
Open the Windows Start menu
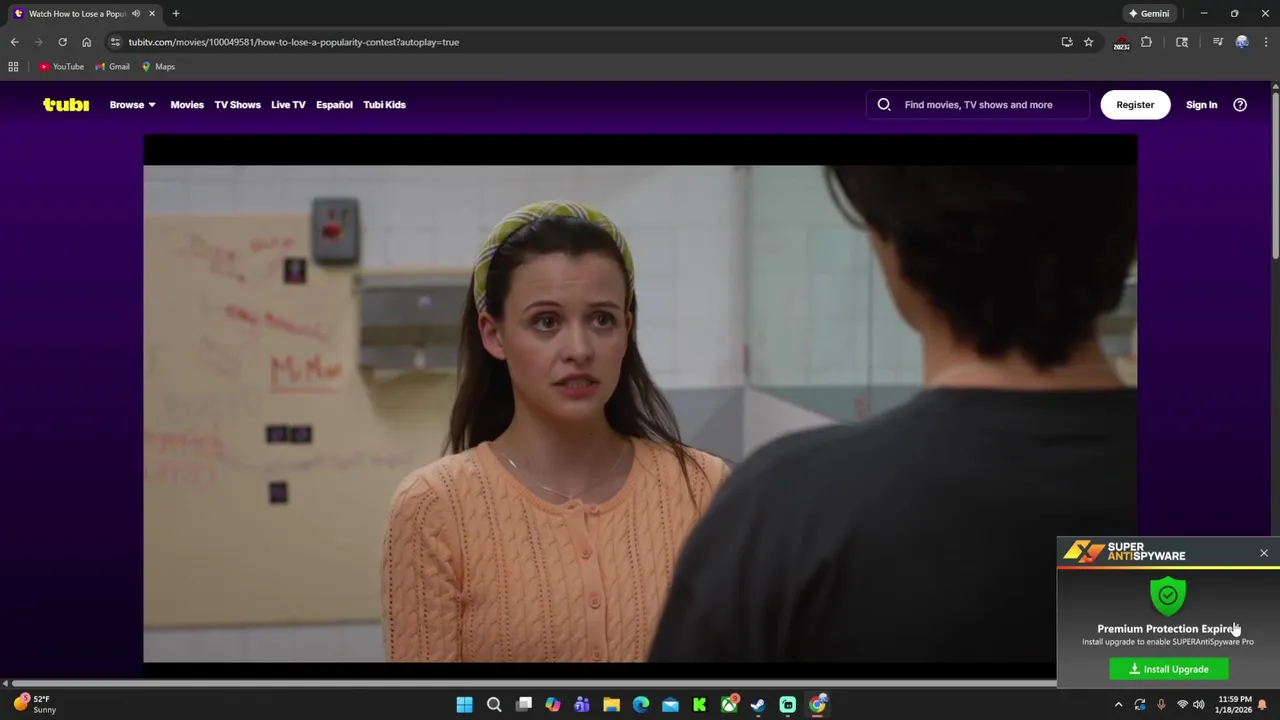pyautogui.click(x=464, y=705)
